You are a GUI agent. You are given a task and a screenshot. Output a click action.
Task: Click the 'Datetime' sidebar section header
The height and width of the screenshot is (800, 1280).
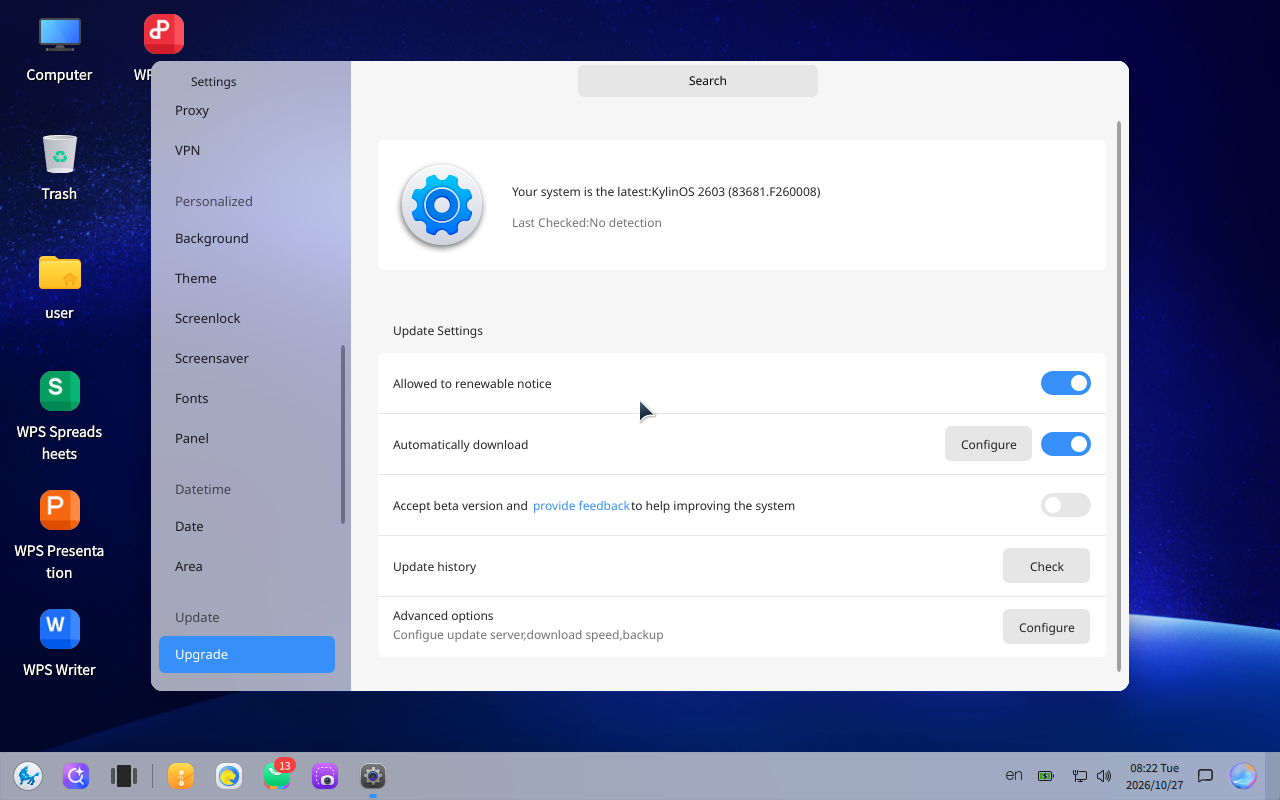coord(203,489)
